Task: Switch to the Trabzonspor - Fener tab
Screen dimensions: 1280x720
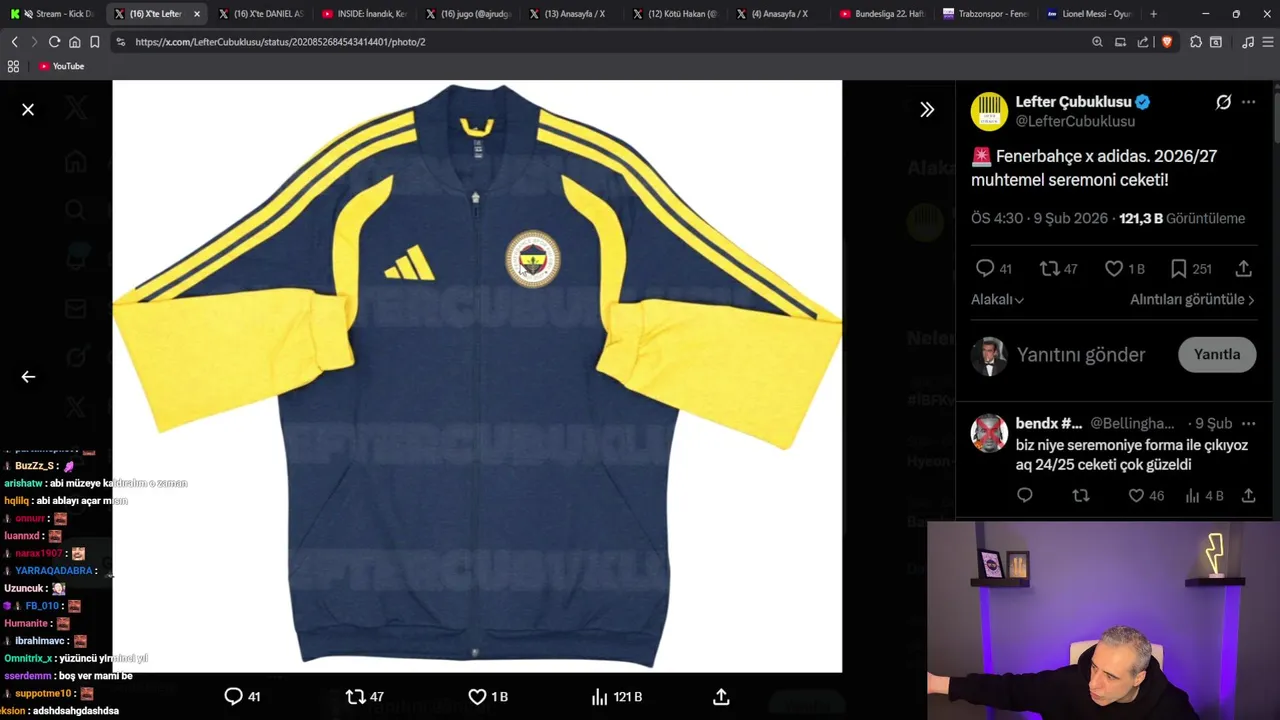Action: tap(986, 14)
